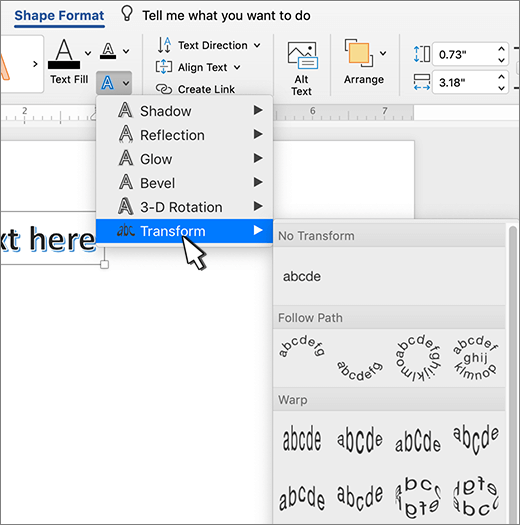Click the Text Direction icon
Viewport: 520px width, 525px height.
tap(164, 45)
